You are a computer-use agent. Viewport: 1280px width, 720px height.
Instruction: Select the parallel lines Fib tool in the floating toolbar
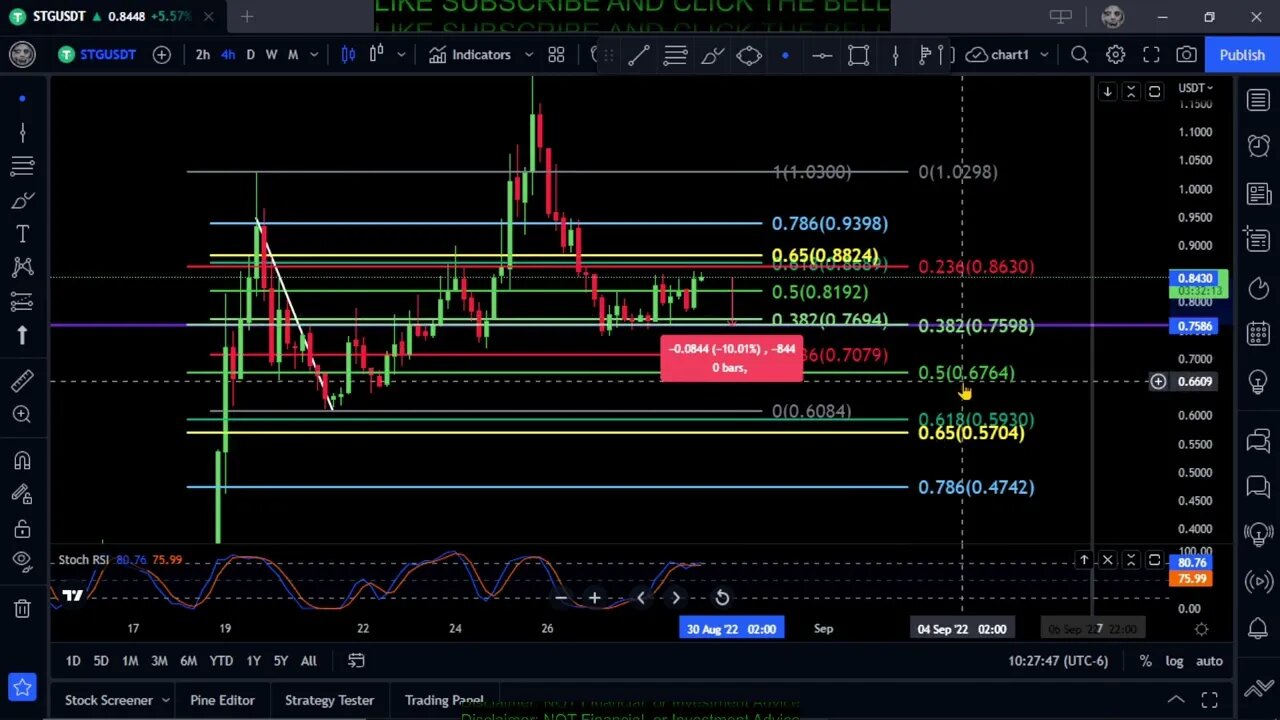click(x=675, y=56)
